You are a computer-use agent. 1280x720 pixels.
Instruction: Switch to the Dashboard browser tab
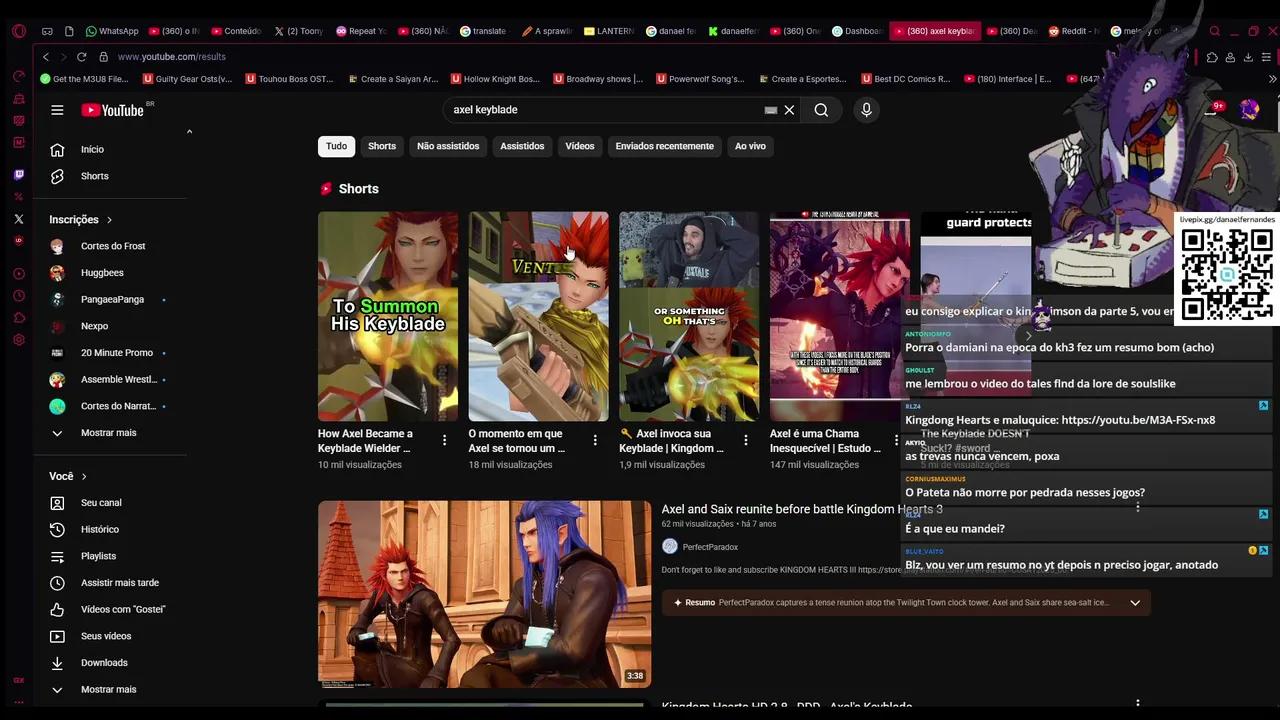coord(857,31)
